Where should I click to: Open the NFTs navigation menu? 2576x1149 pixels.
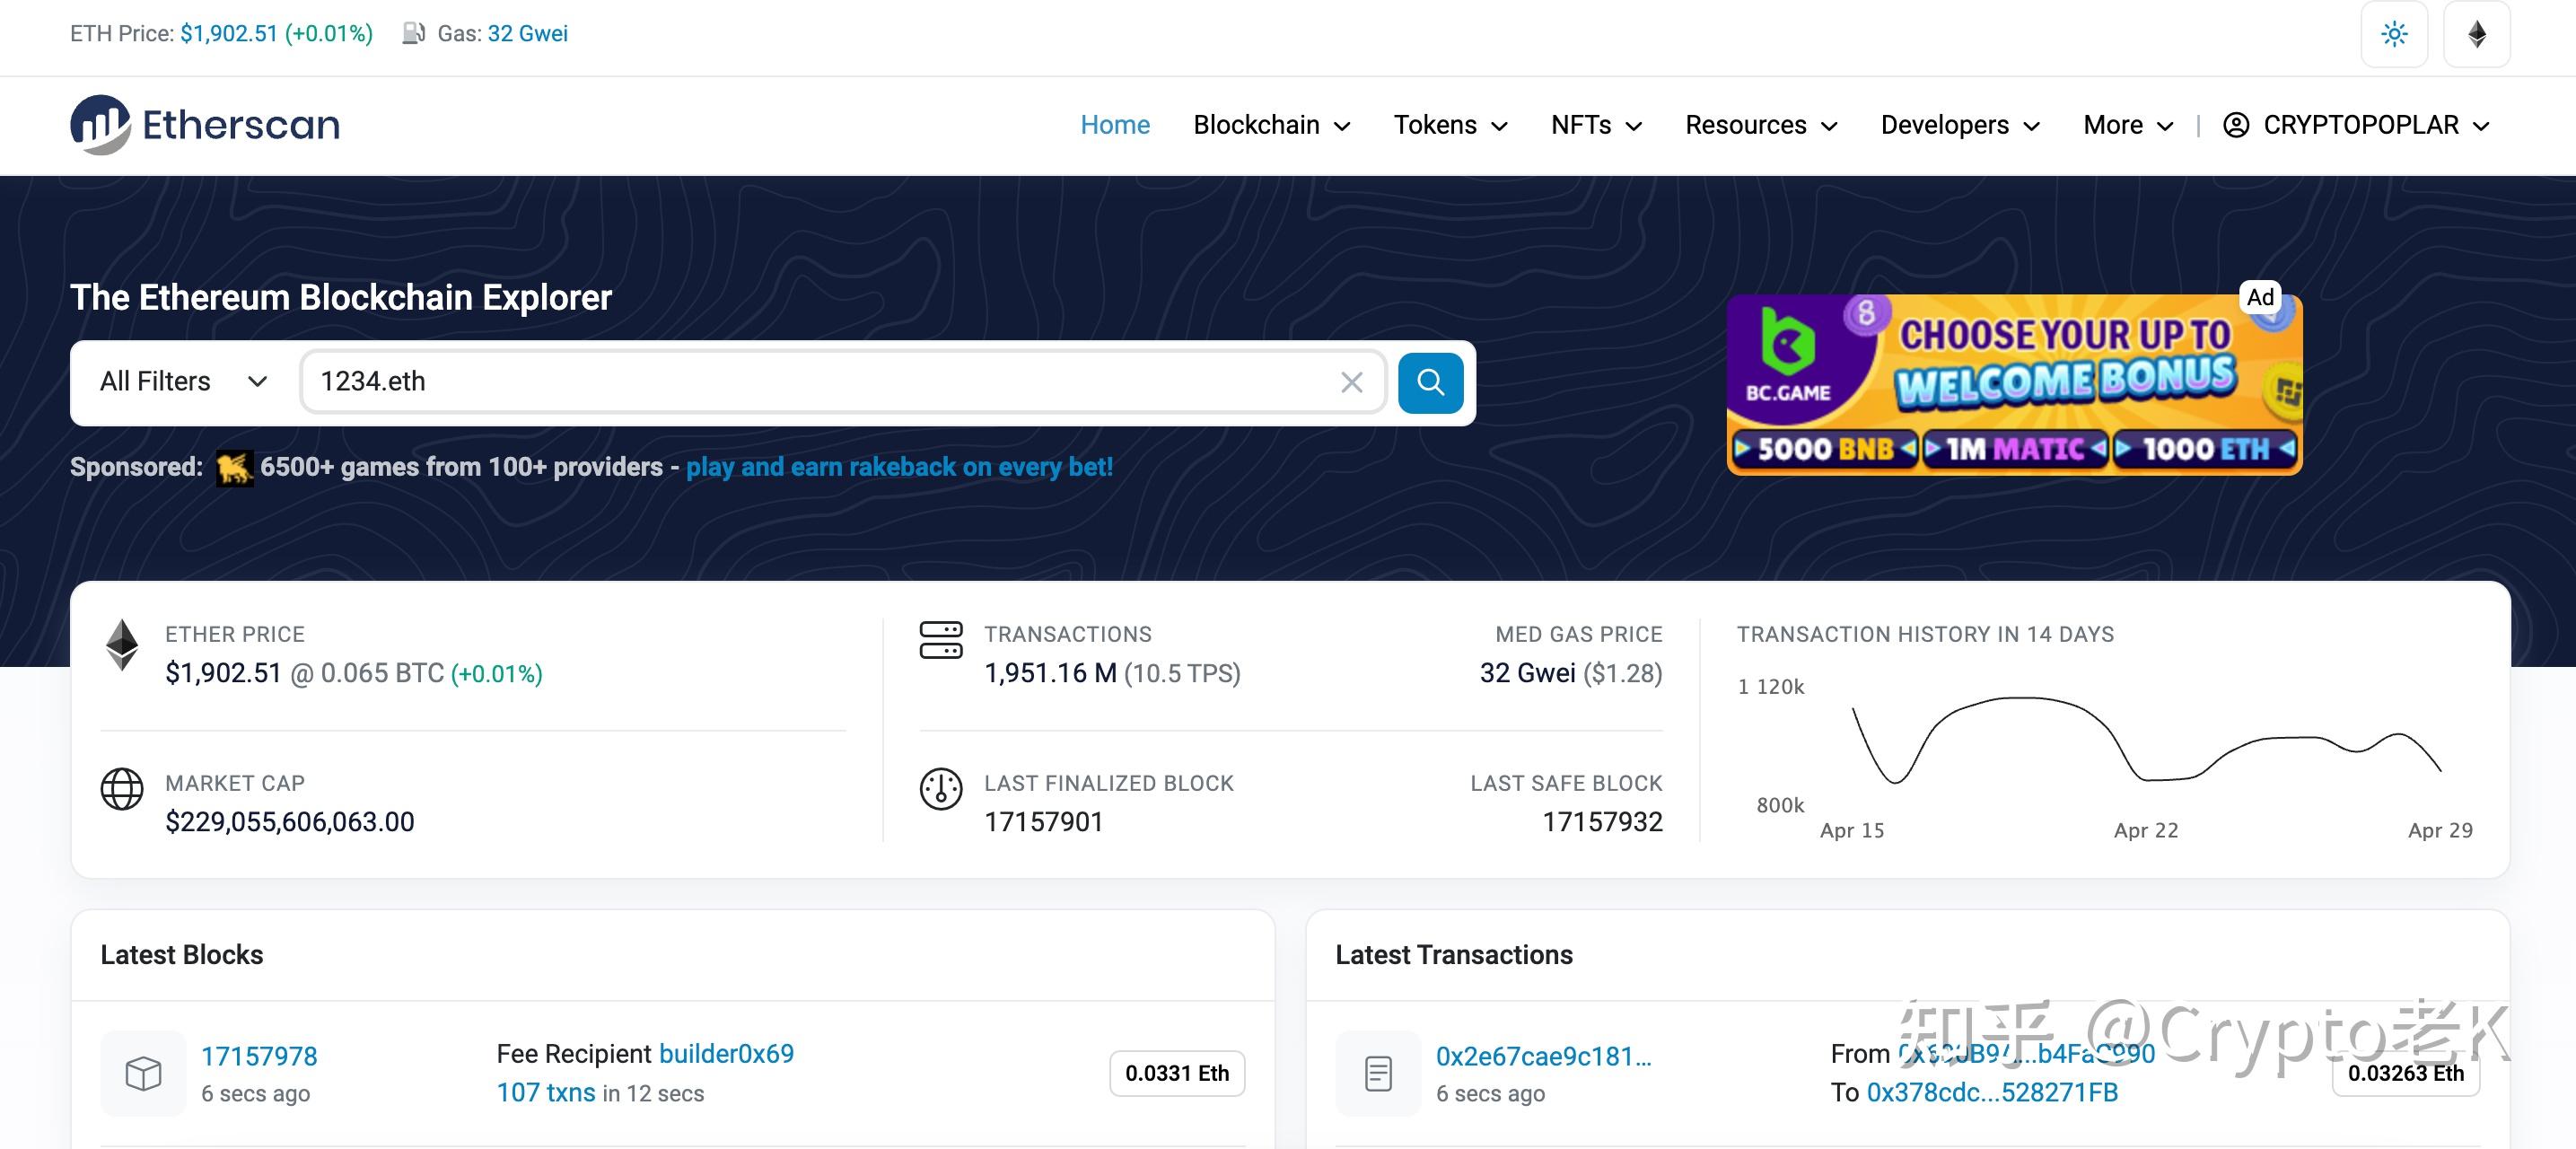pyautogui.click(x=1596, y=125)
